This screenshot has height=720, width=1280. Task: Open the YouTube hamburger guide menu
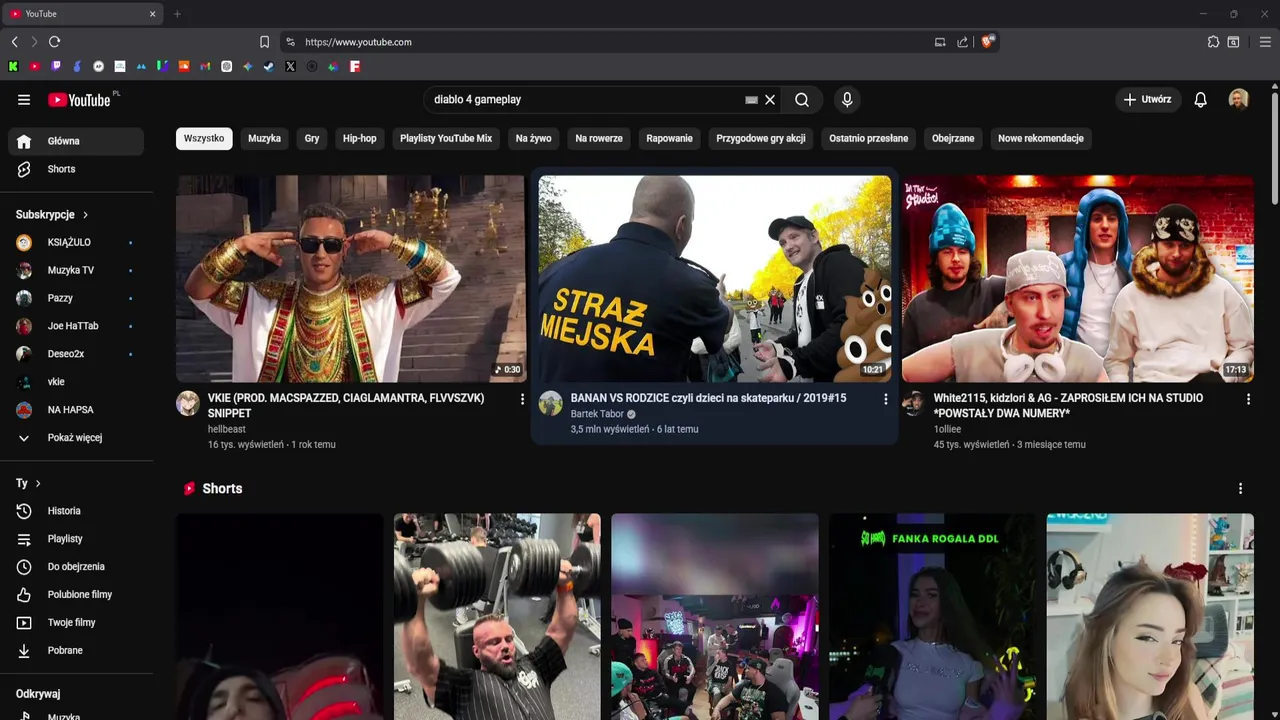24,100
